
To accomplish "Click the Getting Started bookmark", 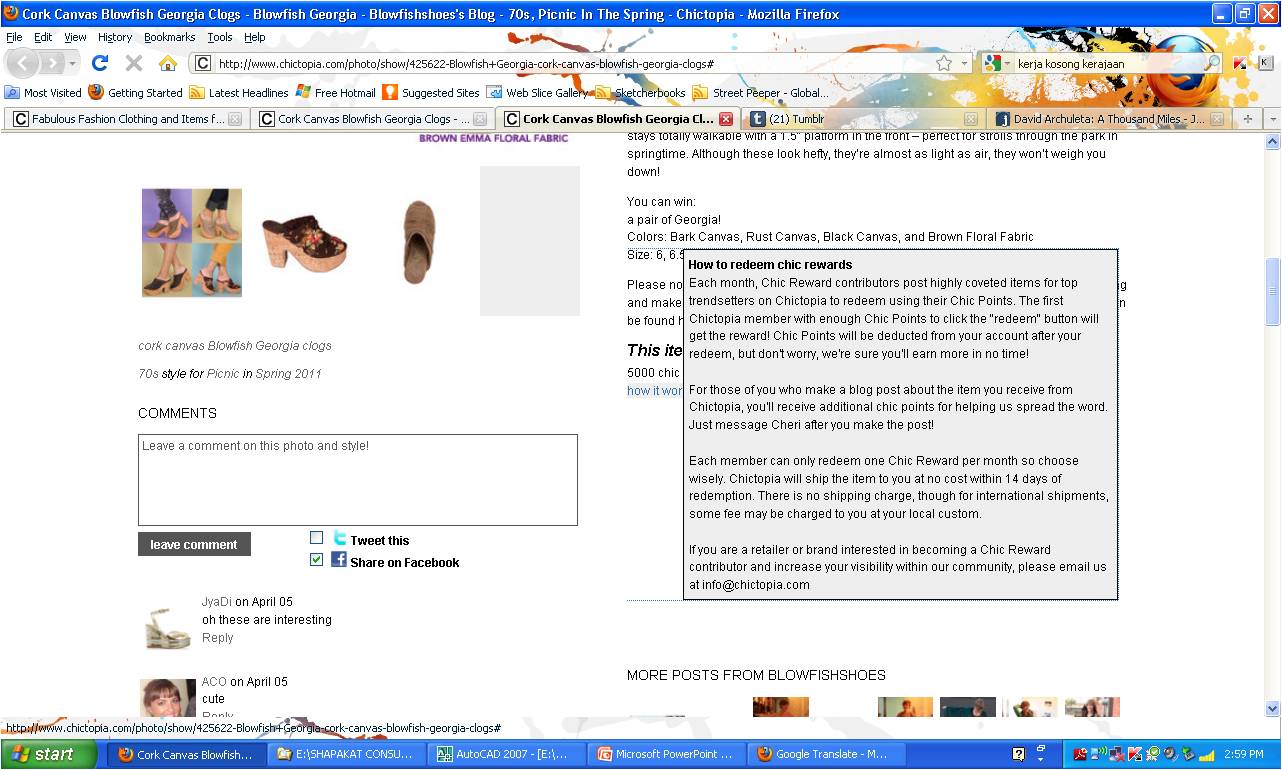I will coord(135,92).
